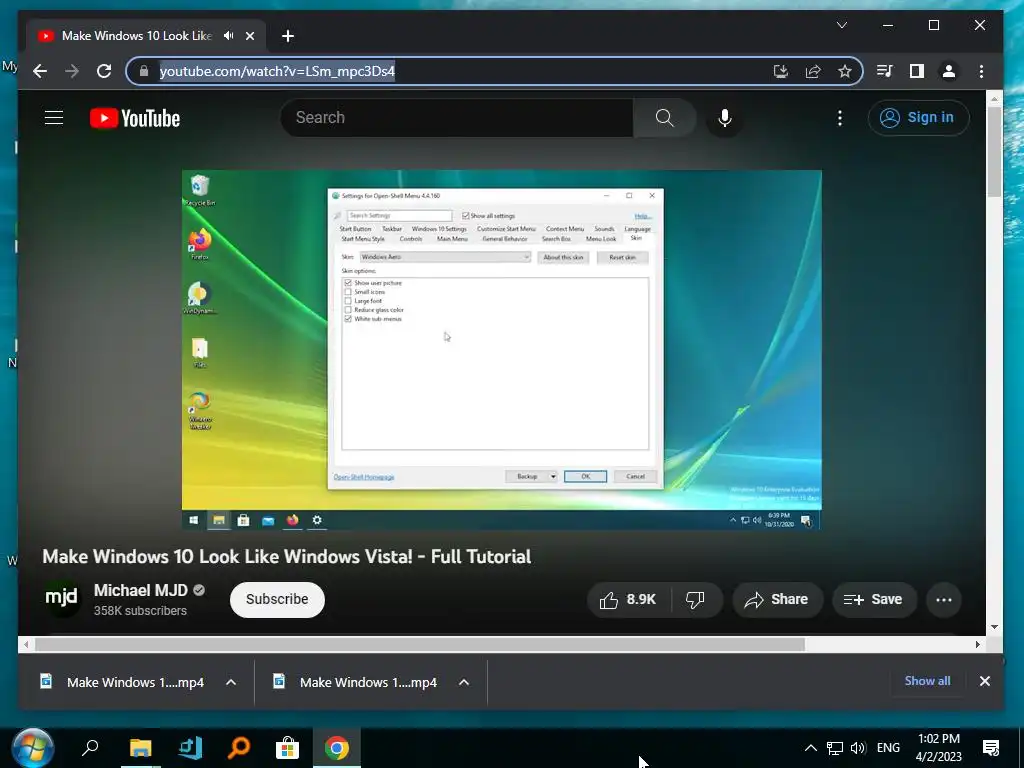Screen dimensions: 1024x768
Task: Click the YouTube Search field
Action: pos(457,118)
